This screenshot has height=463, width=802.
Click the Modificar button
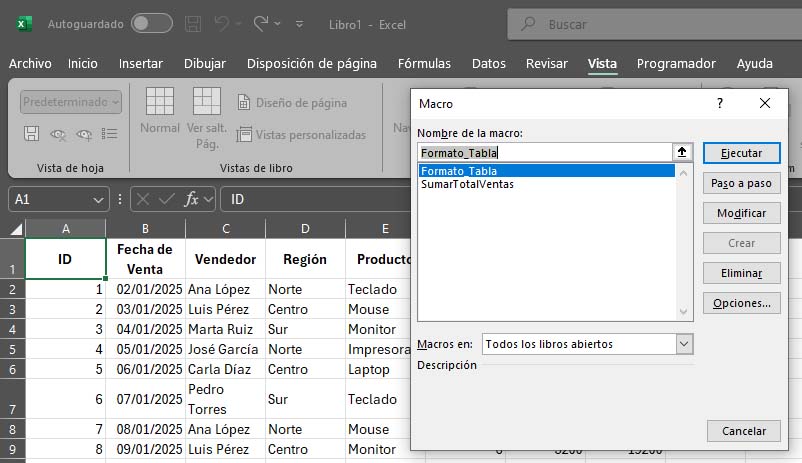(741, 213)
